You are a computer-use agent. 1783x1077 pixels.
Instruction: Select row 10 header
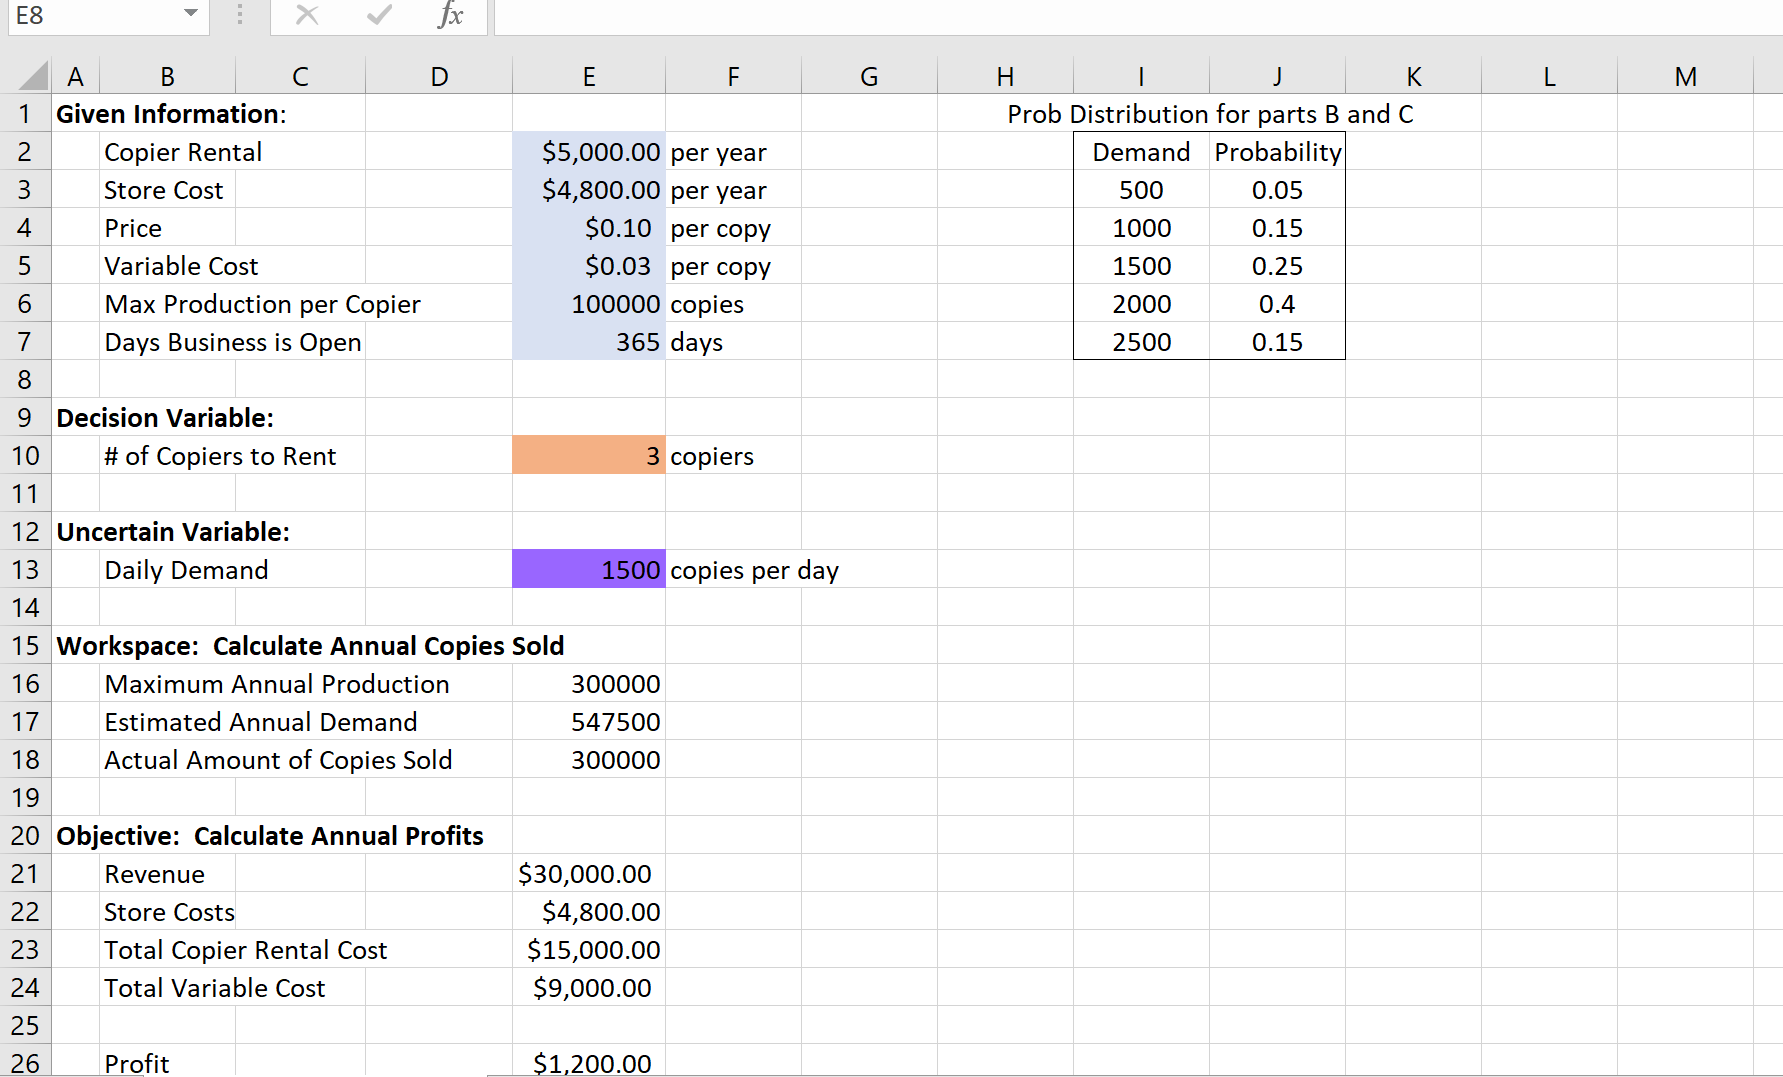click(25, 455)
